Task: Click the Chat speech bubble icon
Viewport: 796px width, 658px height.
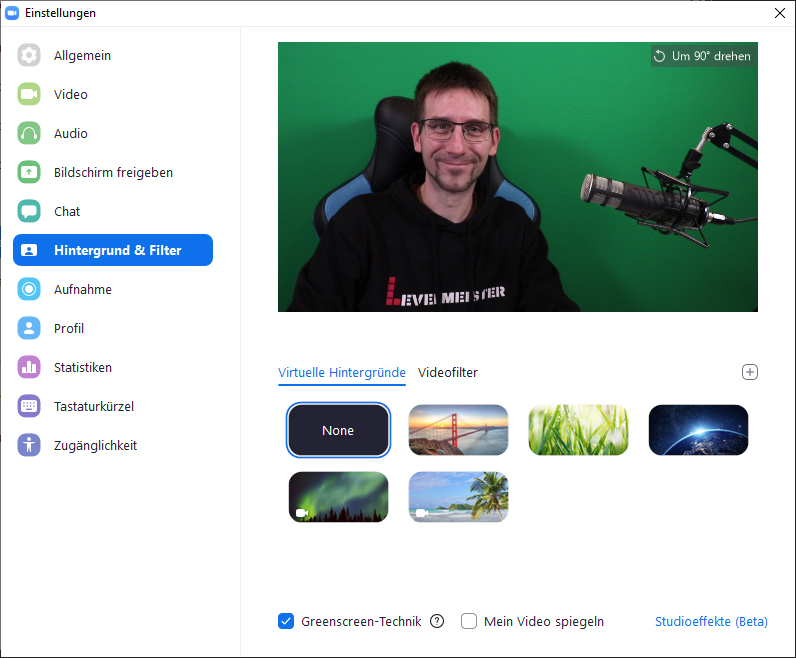Action: (29, 212)
